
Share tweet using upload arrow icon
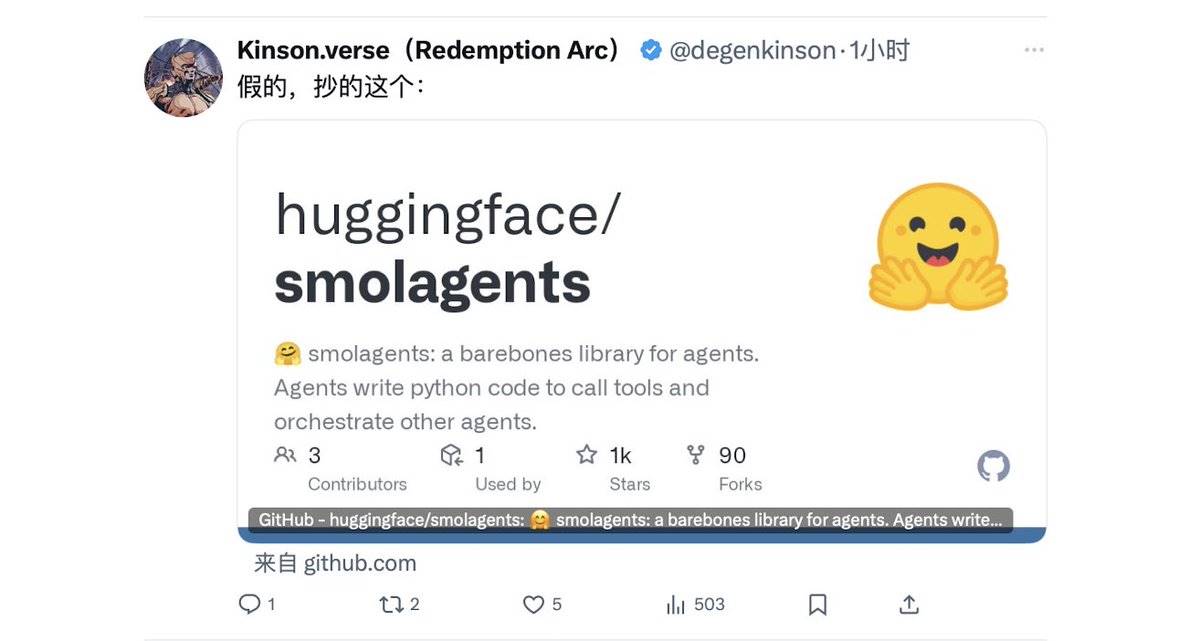(x=909, y=604)
